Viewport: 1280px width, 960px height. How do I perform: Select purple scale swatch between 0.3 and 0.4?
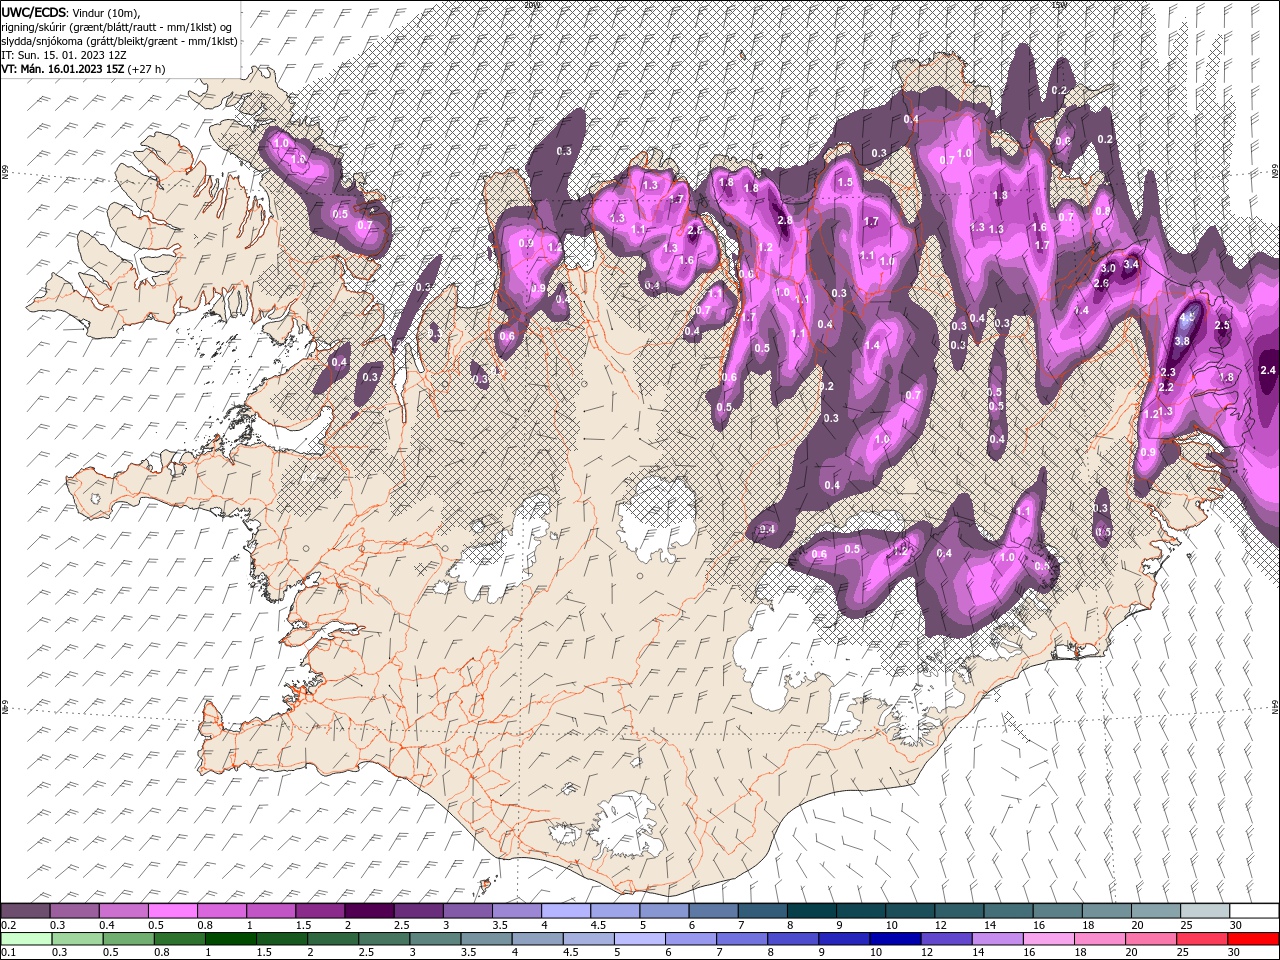point(74,911)
